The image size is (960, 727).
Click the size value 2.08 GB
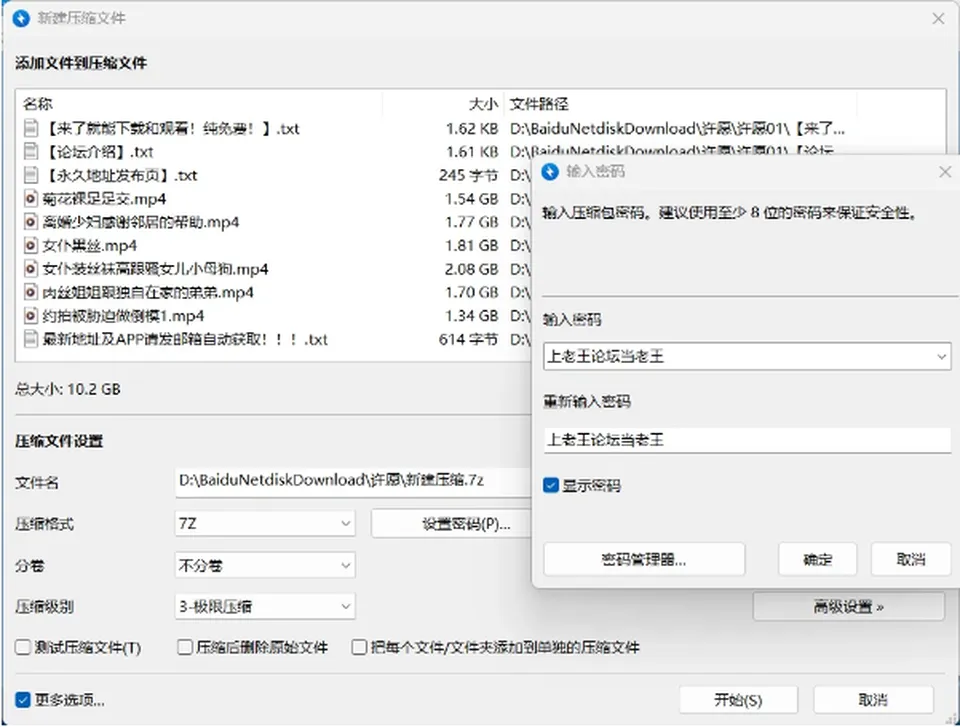(x=471, y=269)
